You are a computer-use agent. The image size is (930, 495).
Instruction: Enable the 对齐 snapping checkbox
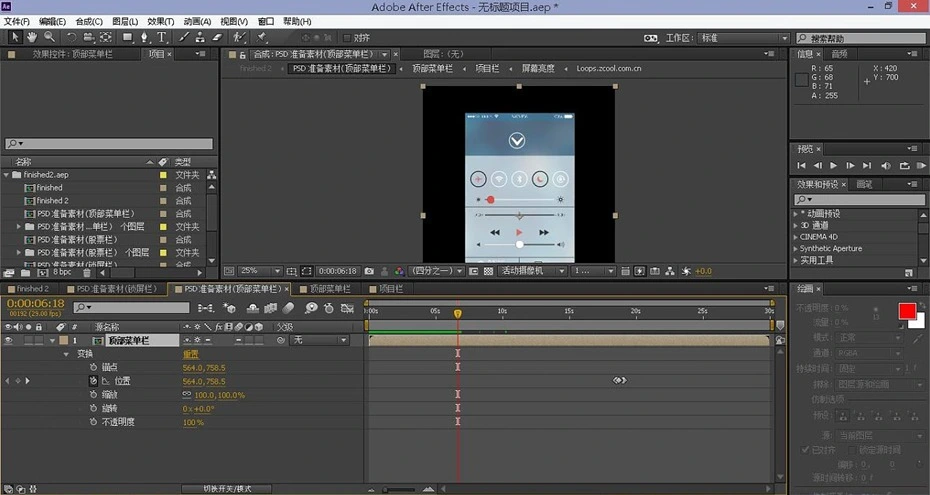tap(348, 37)
